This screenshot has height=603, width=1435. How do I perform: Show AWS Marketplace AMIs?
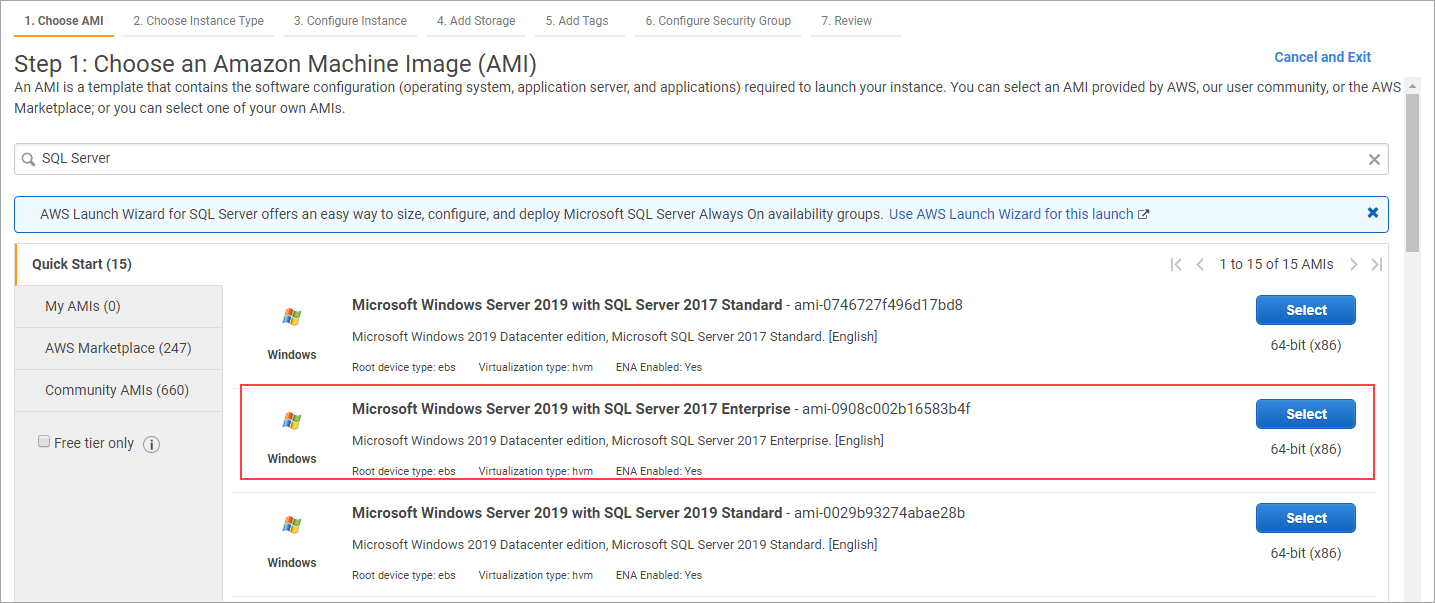[118, 348]
